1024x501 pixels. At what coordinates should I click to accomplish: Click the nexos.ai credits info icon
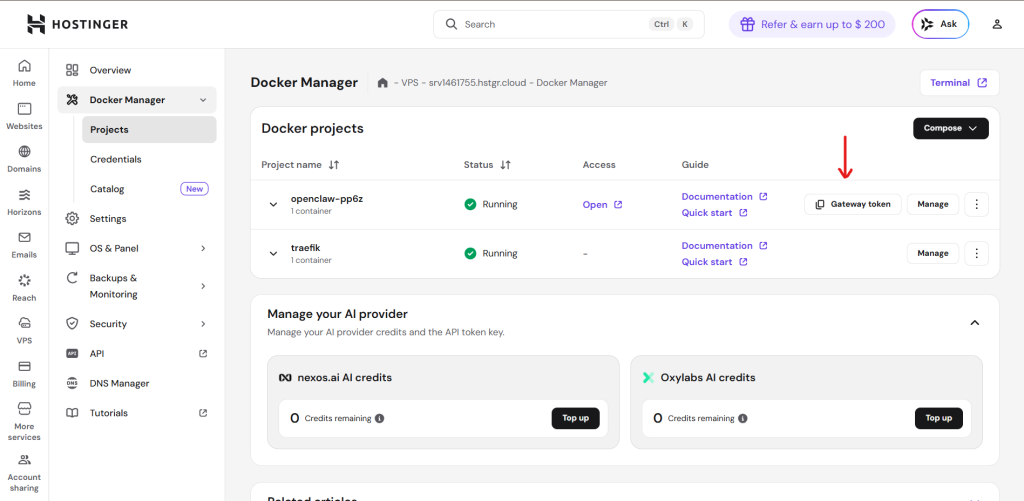coord(379,419)
